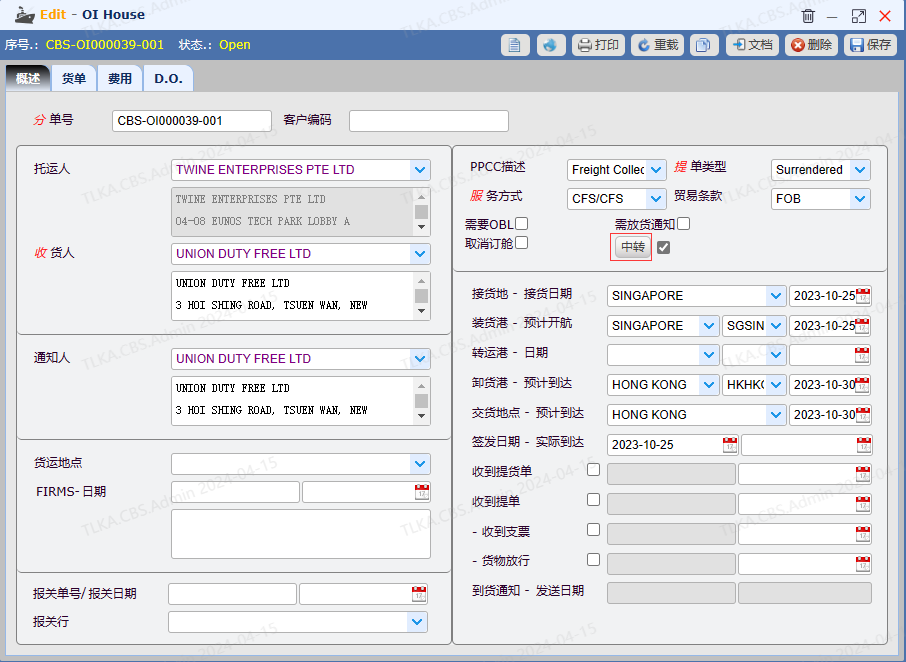Image resolution: width=906 pixels, height=662 pixels.
Task: Click the 删除 delete button
Action: (x=811, y=45)
